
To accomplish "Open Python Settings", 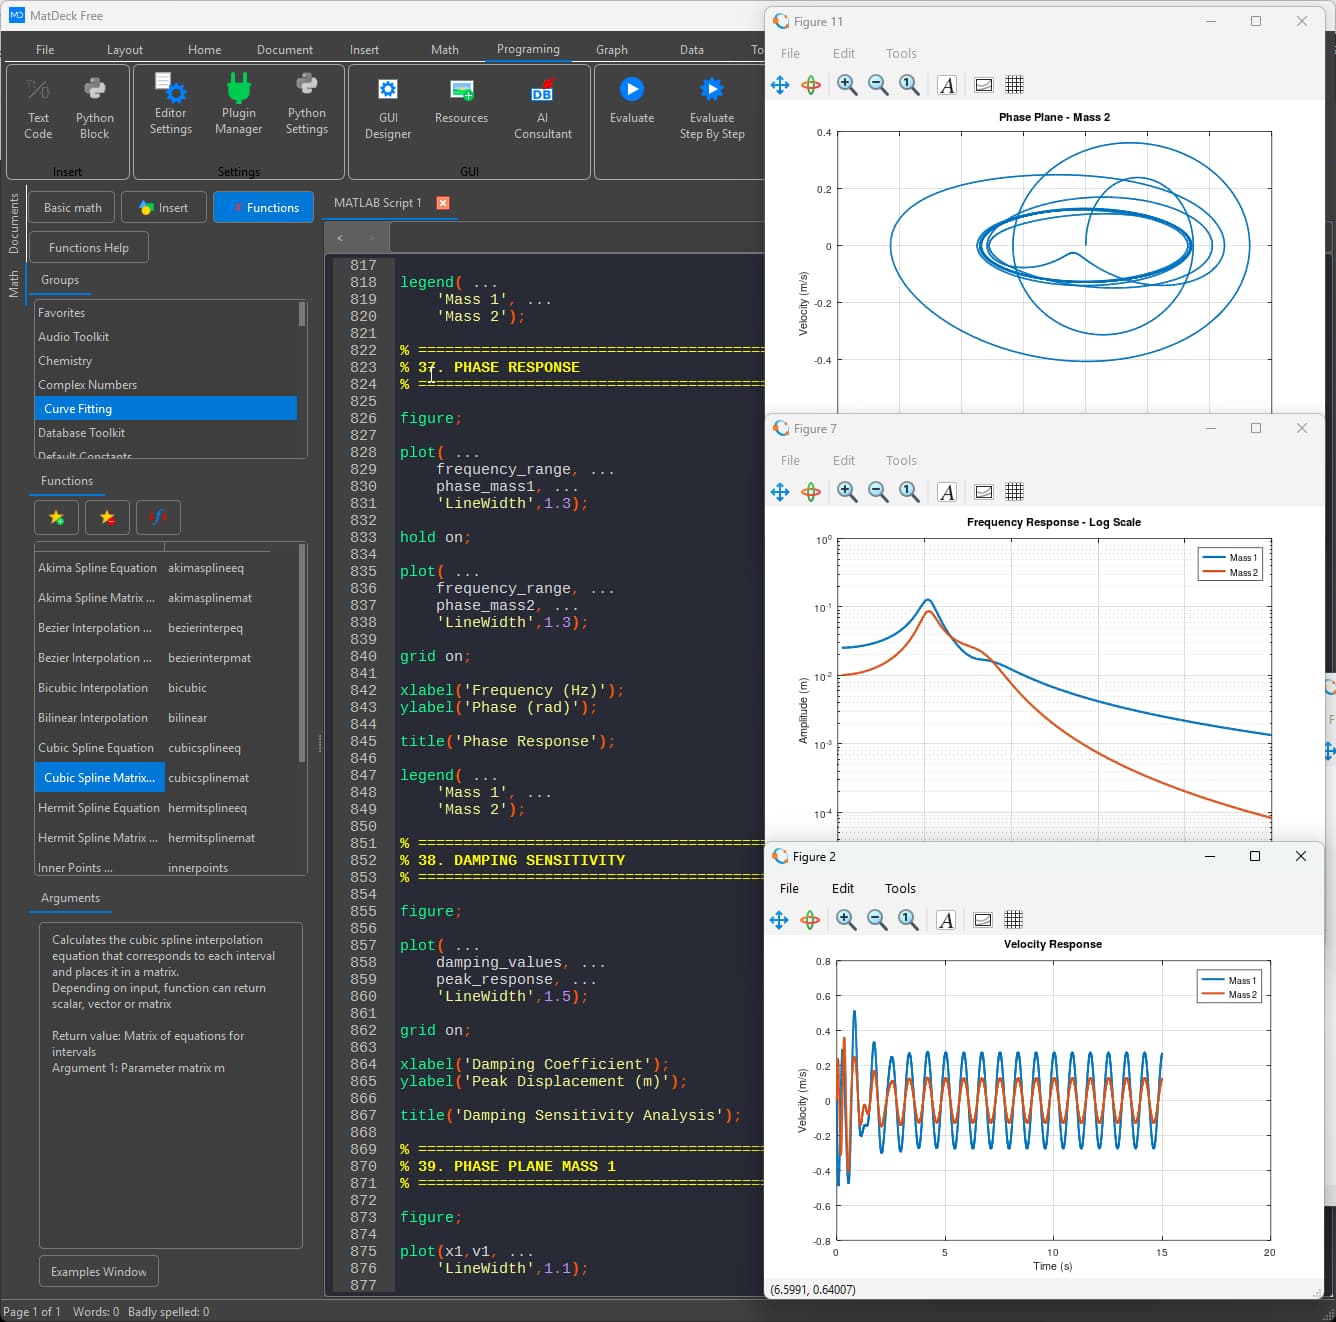I will [x=307, y=104].
